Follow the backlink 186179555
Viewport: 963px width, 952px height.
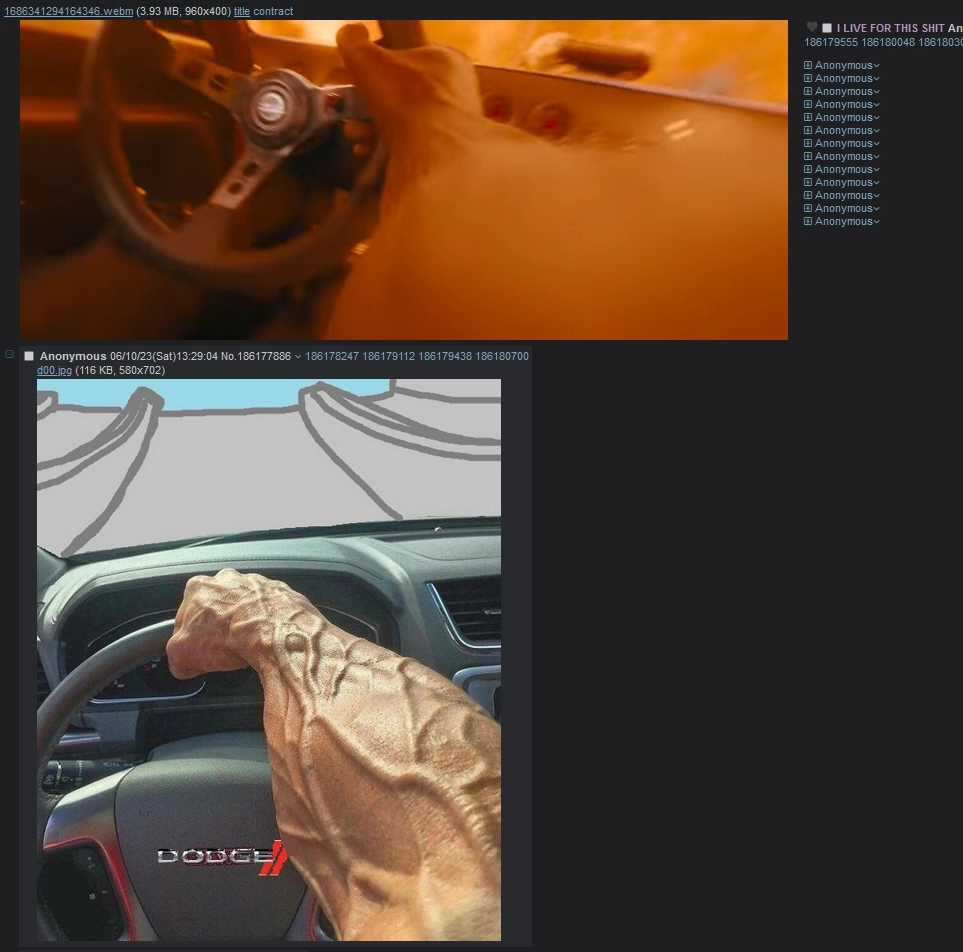[x=831, y=42]
